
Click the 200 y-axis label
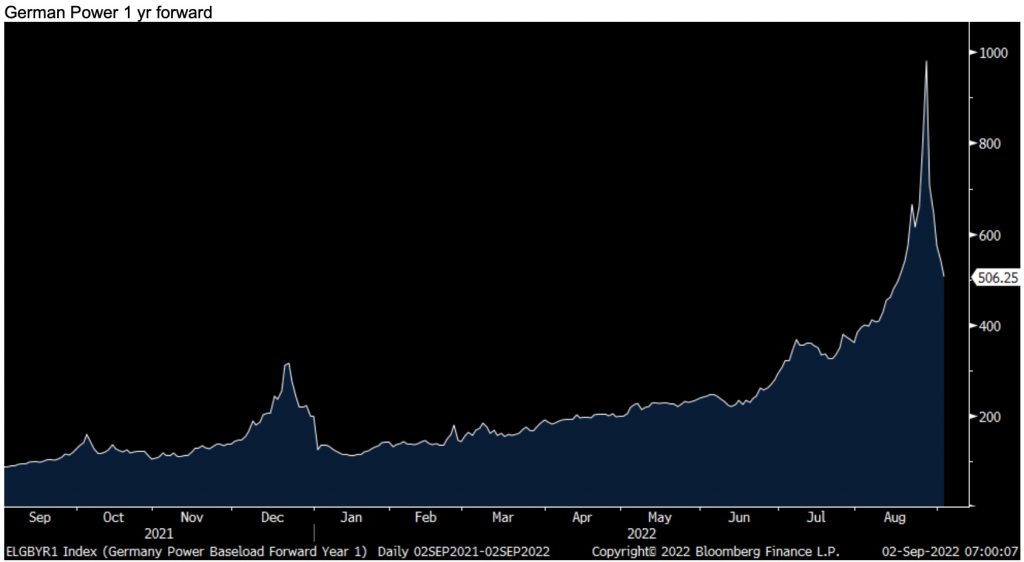(x=990, y=417)
